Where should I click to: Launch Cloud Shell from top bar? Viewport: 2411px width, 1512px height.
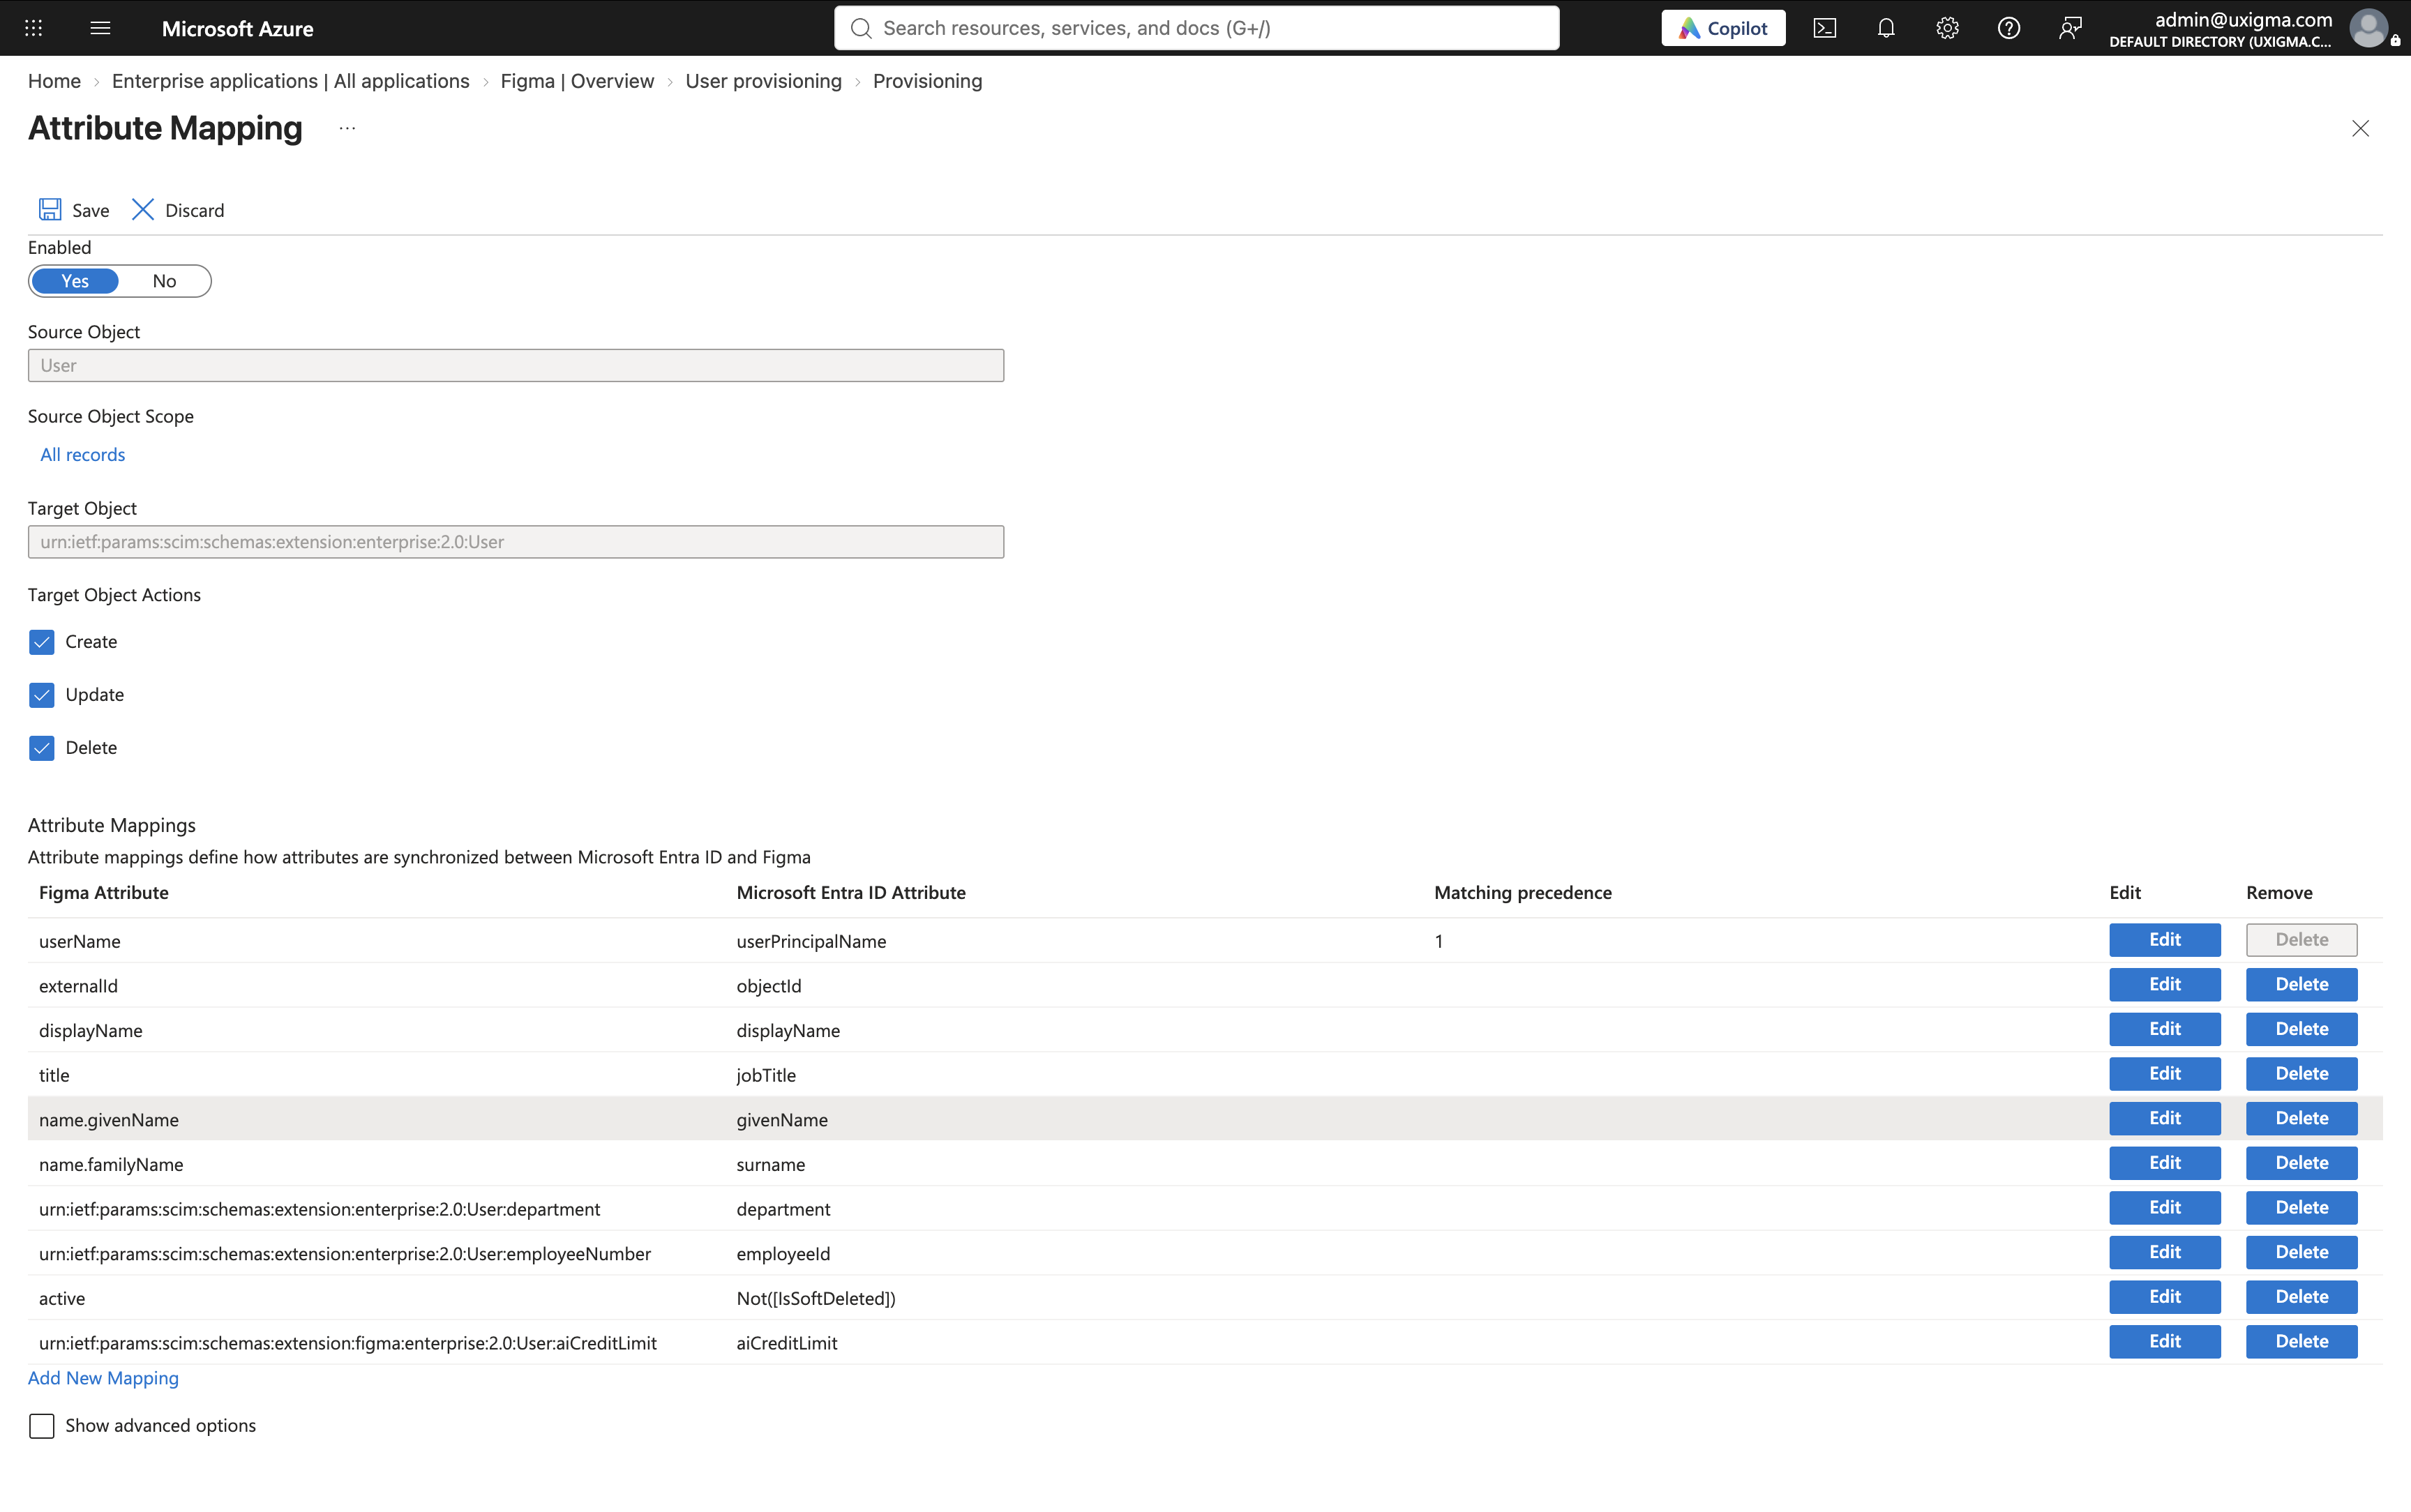(x=1824, y=28)
